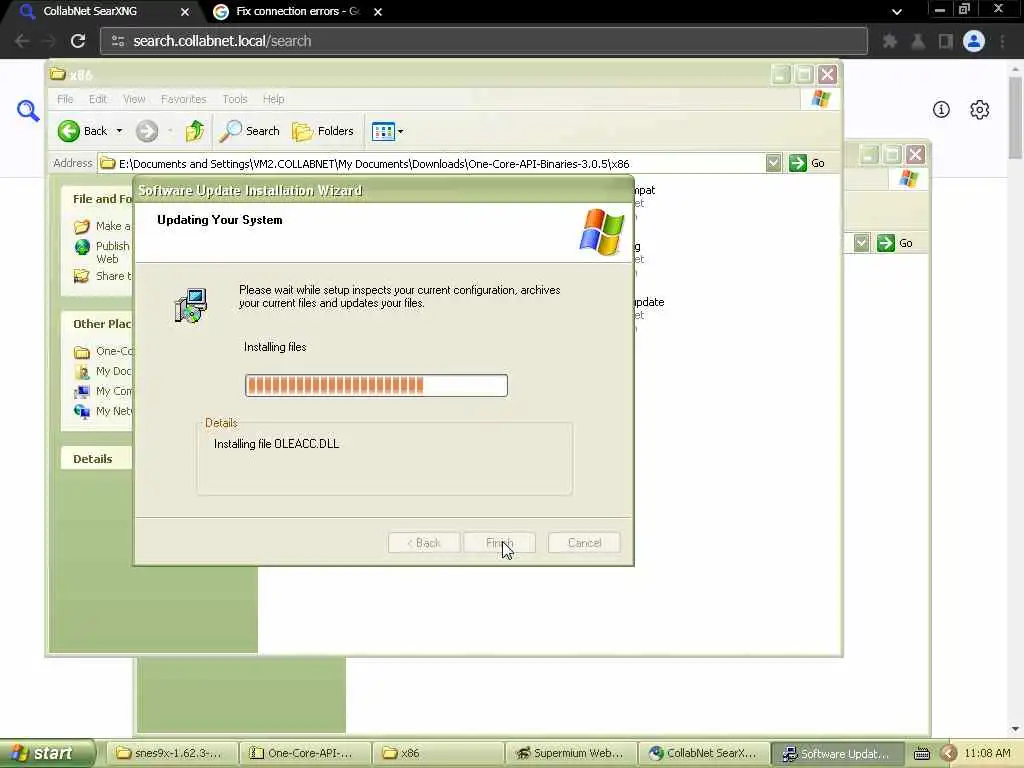Click the keyboard tray icon
The height and width of the screenshot is (768, 1024).
click(x=921, y=754)
